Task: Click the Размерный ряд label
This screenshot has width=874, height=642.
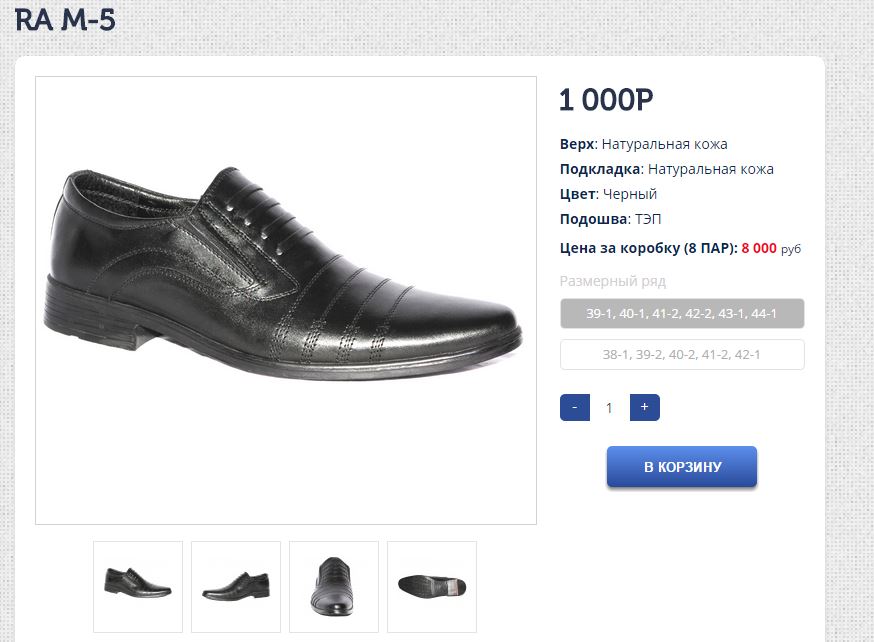Action: pos(613,281)
